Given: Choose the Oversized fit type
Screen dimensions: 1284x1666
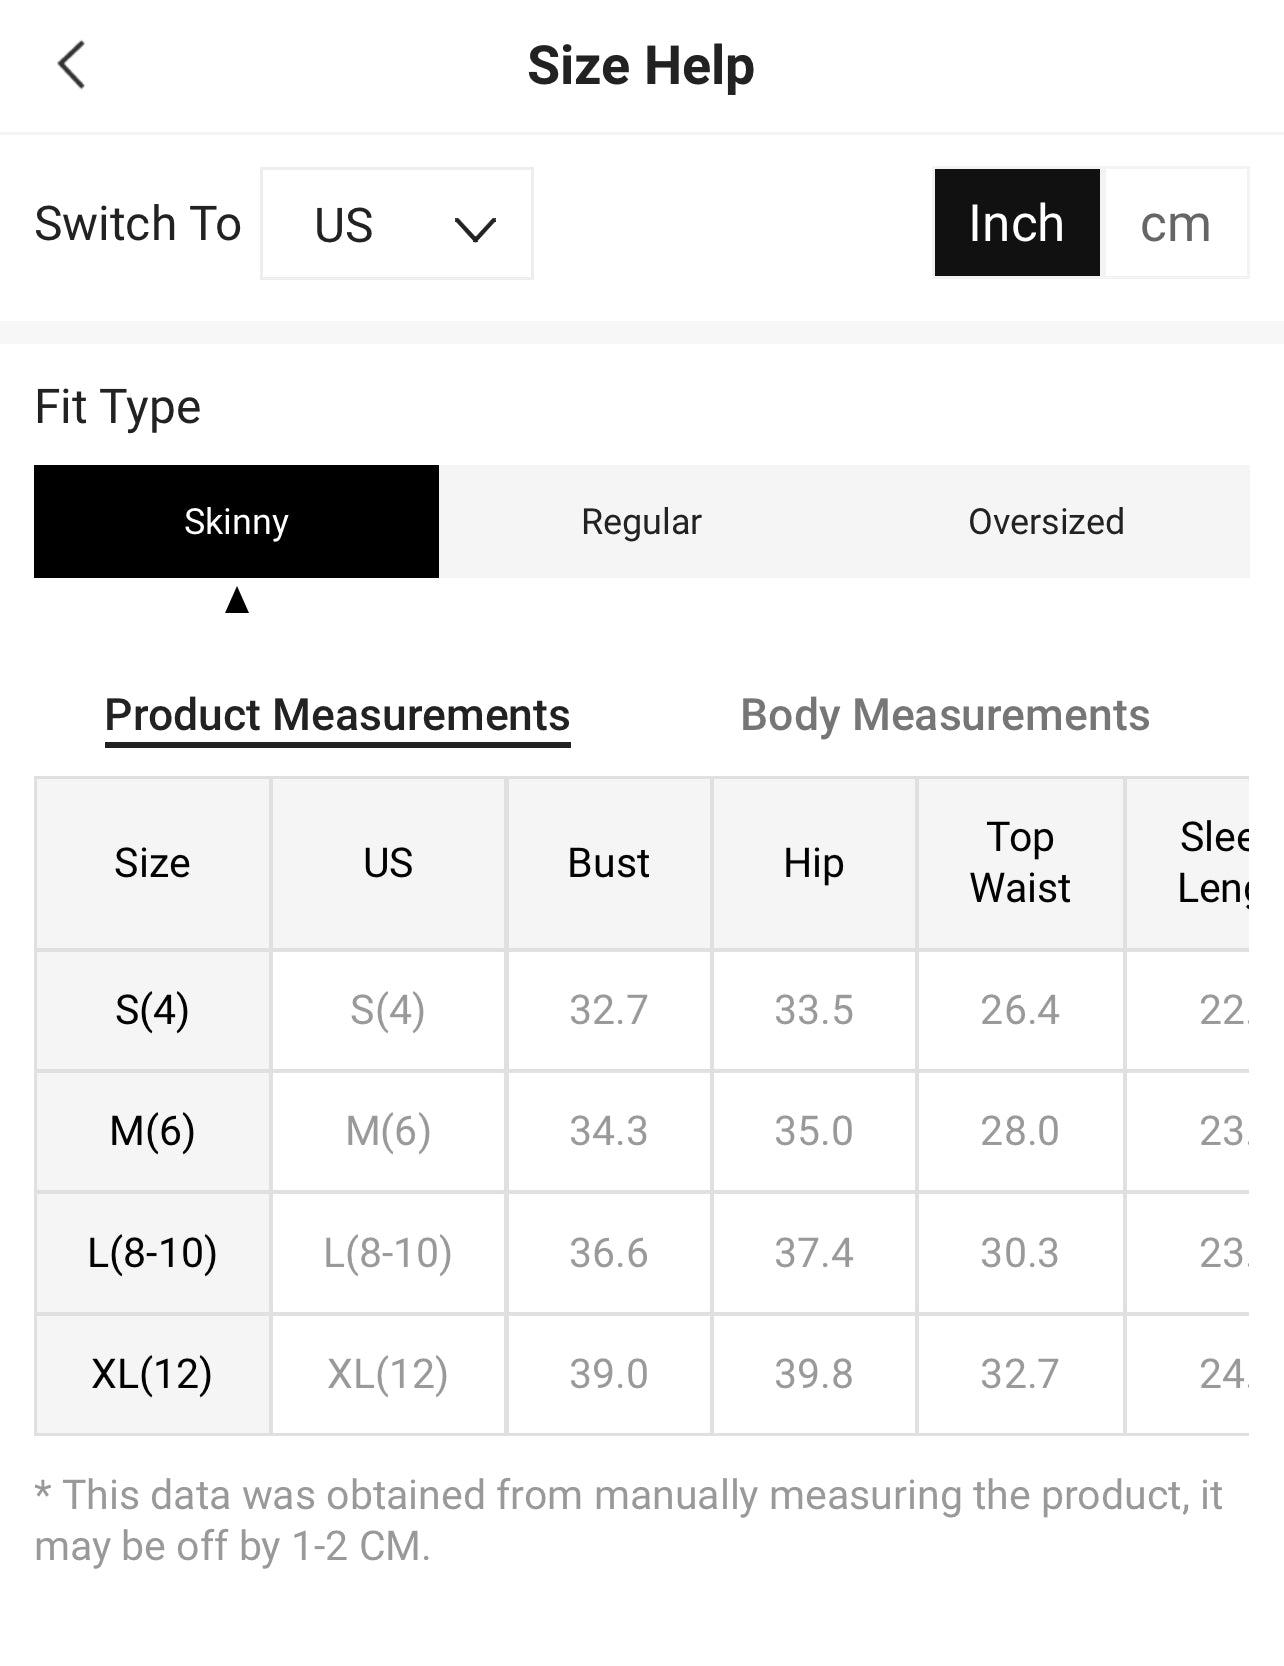Looking at the screenshot, I should click(x=1047, y=521).
